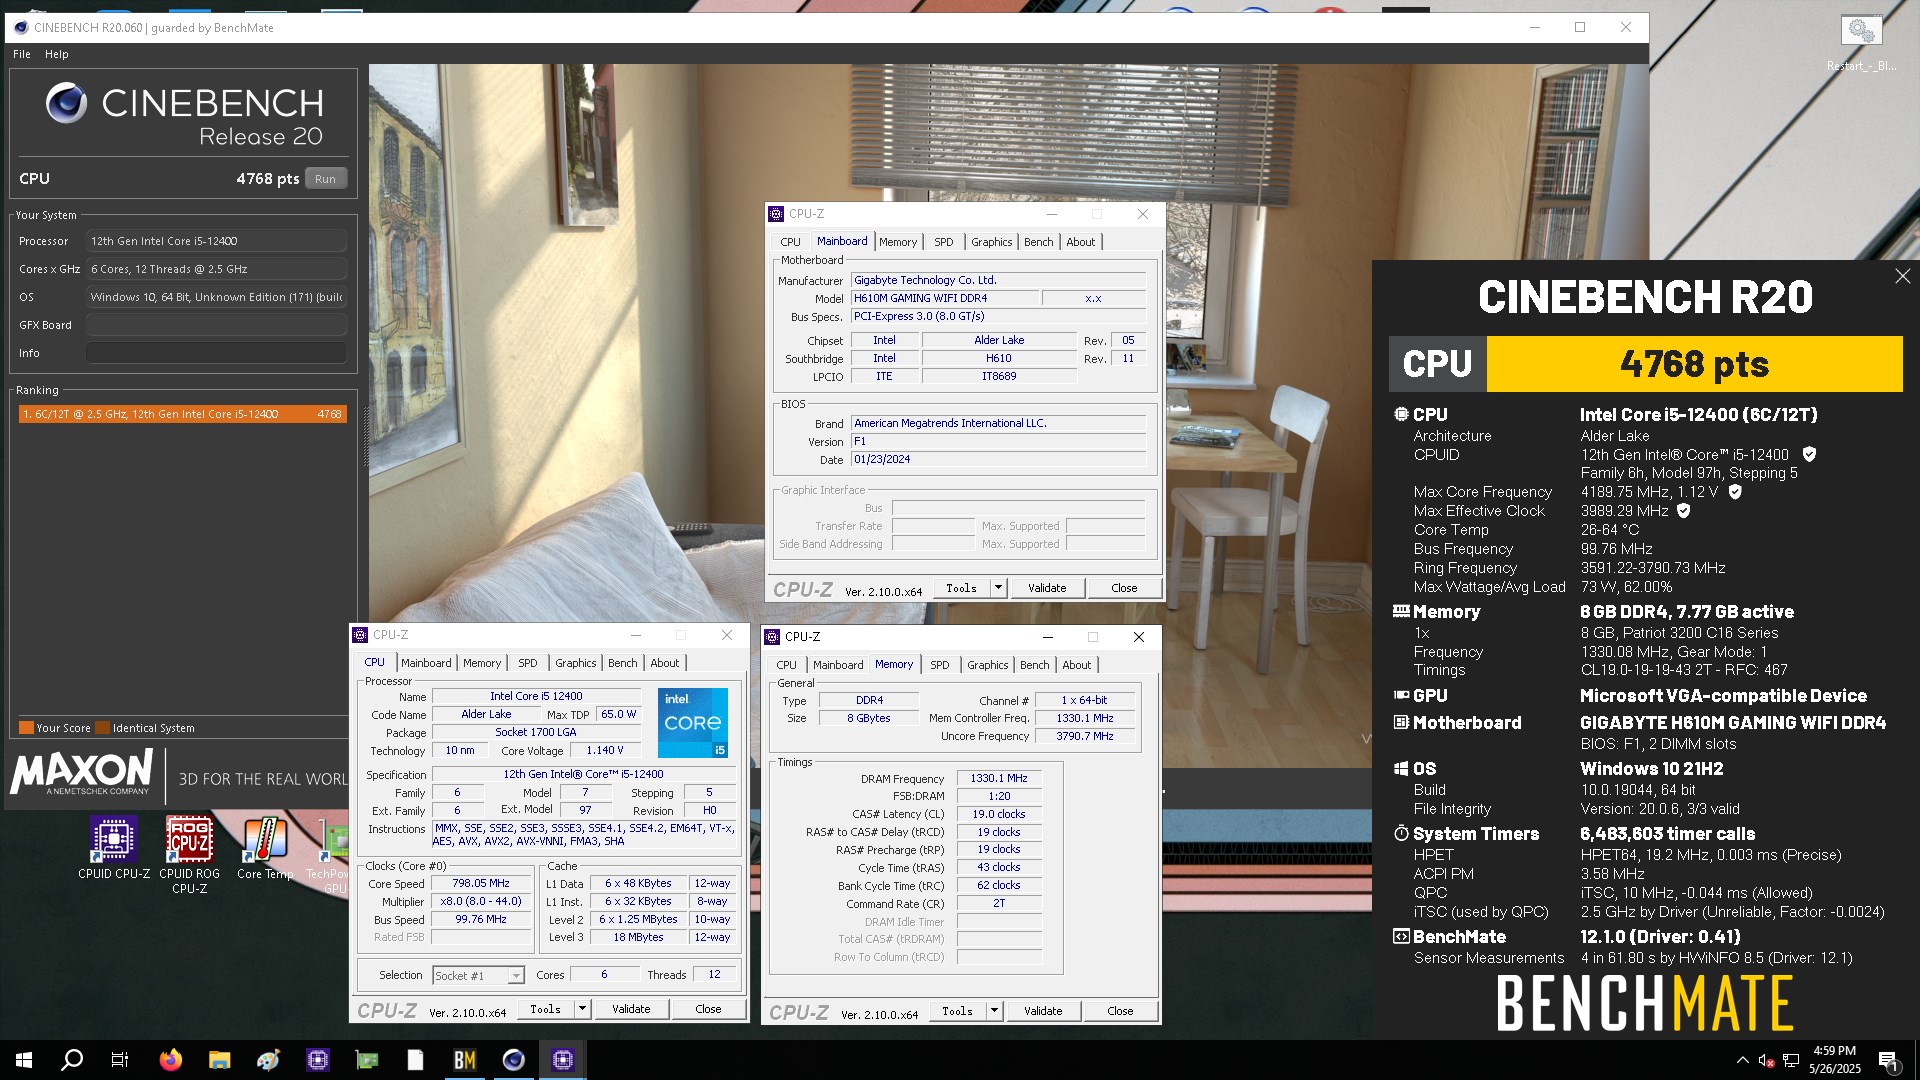Click the orange Your Score legend swatch
The image size is (1920, 1080).
click(26, 728)
